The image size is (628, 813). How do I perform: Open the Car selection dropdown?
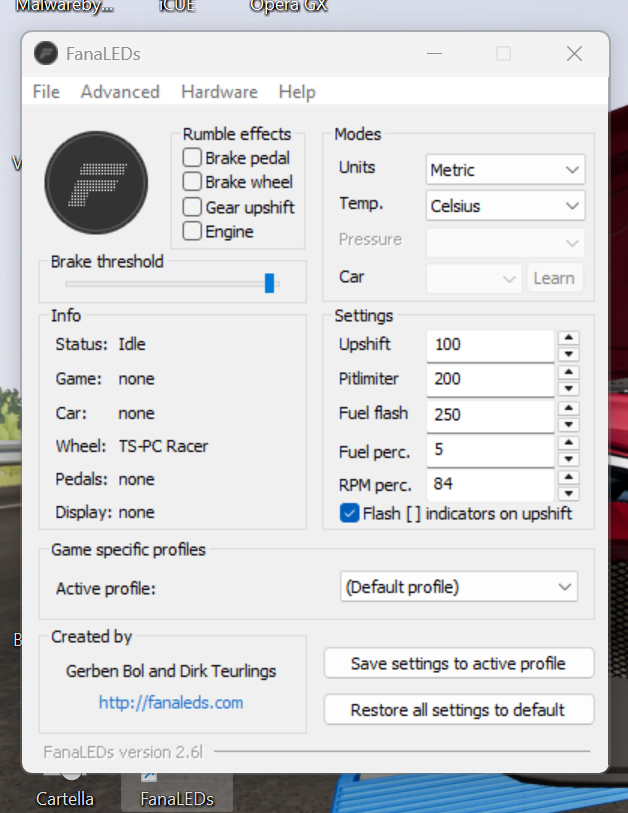[x=473, y=278]
